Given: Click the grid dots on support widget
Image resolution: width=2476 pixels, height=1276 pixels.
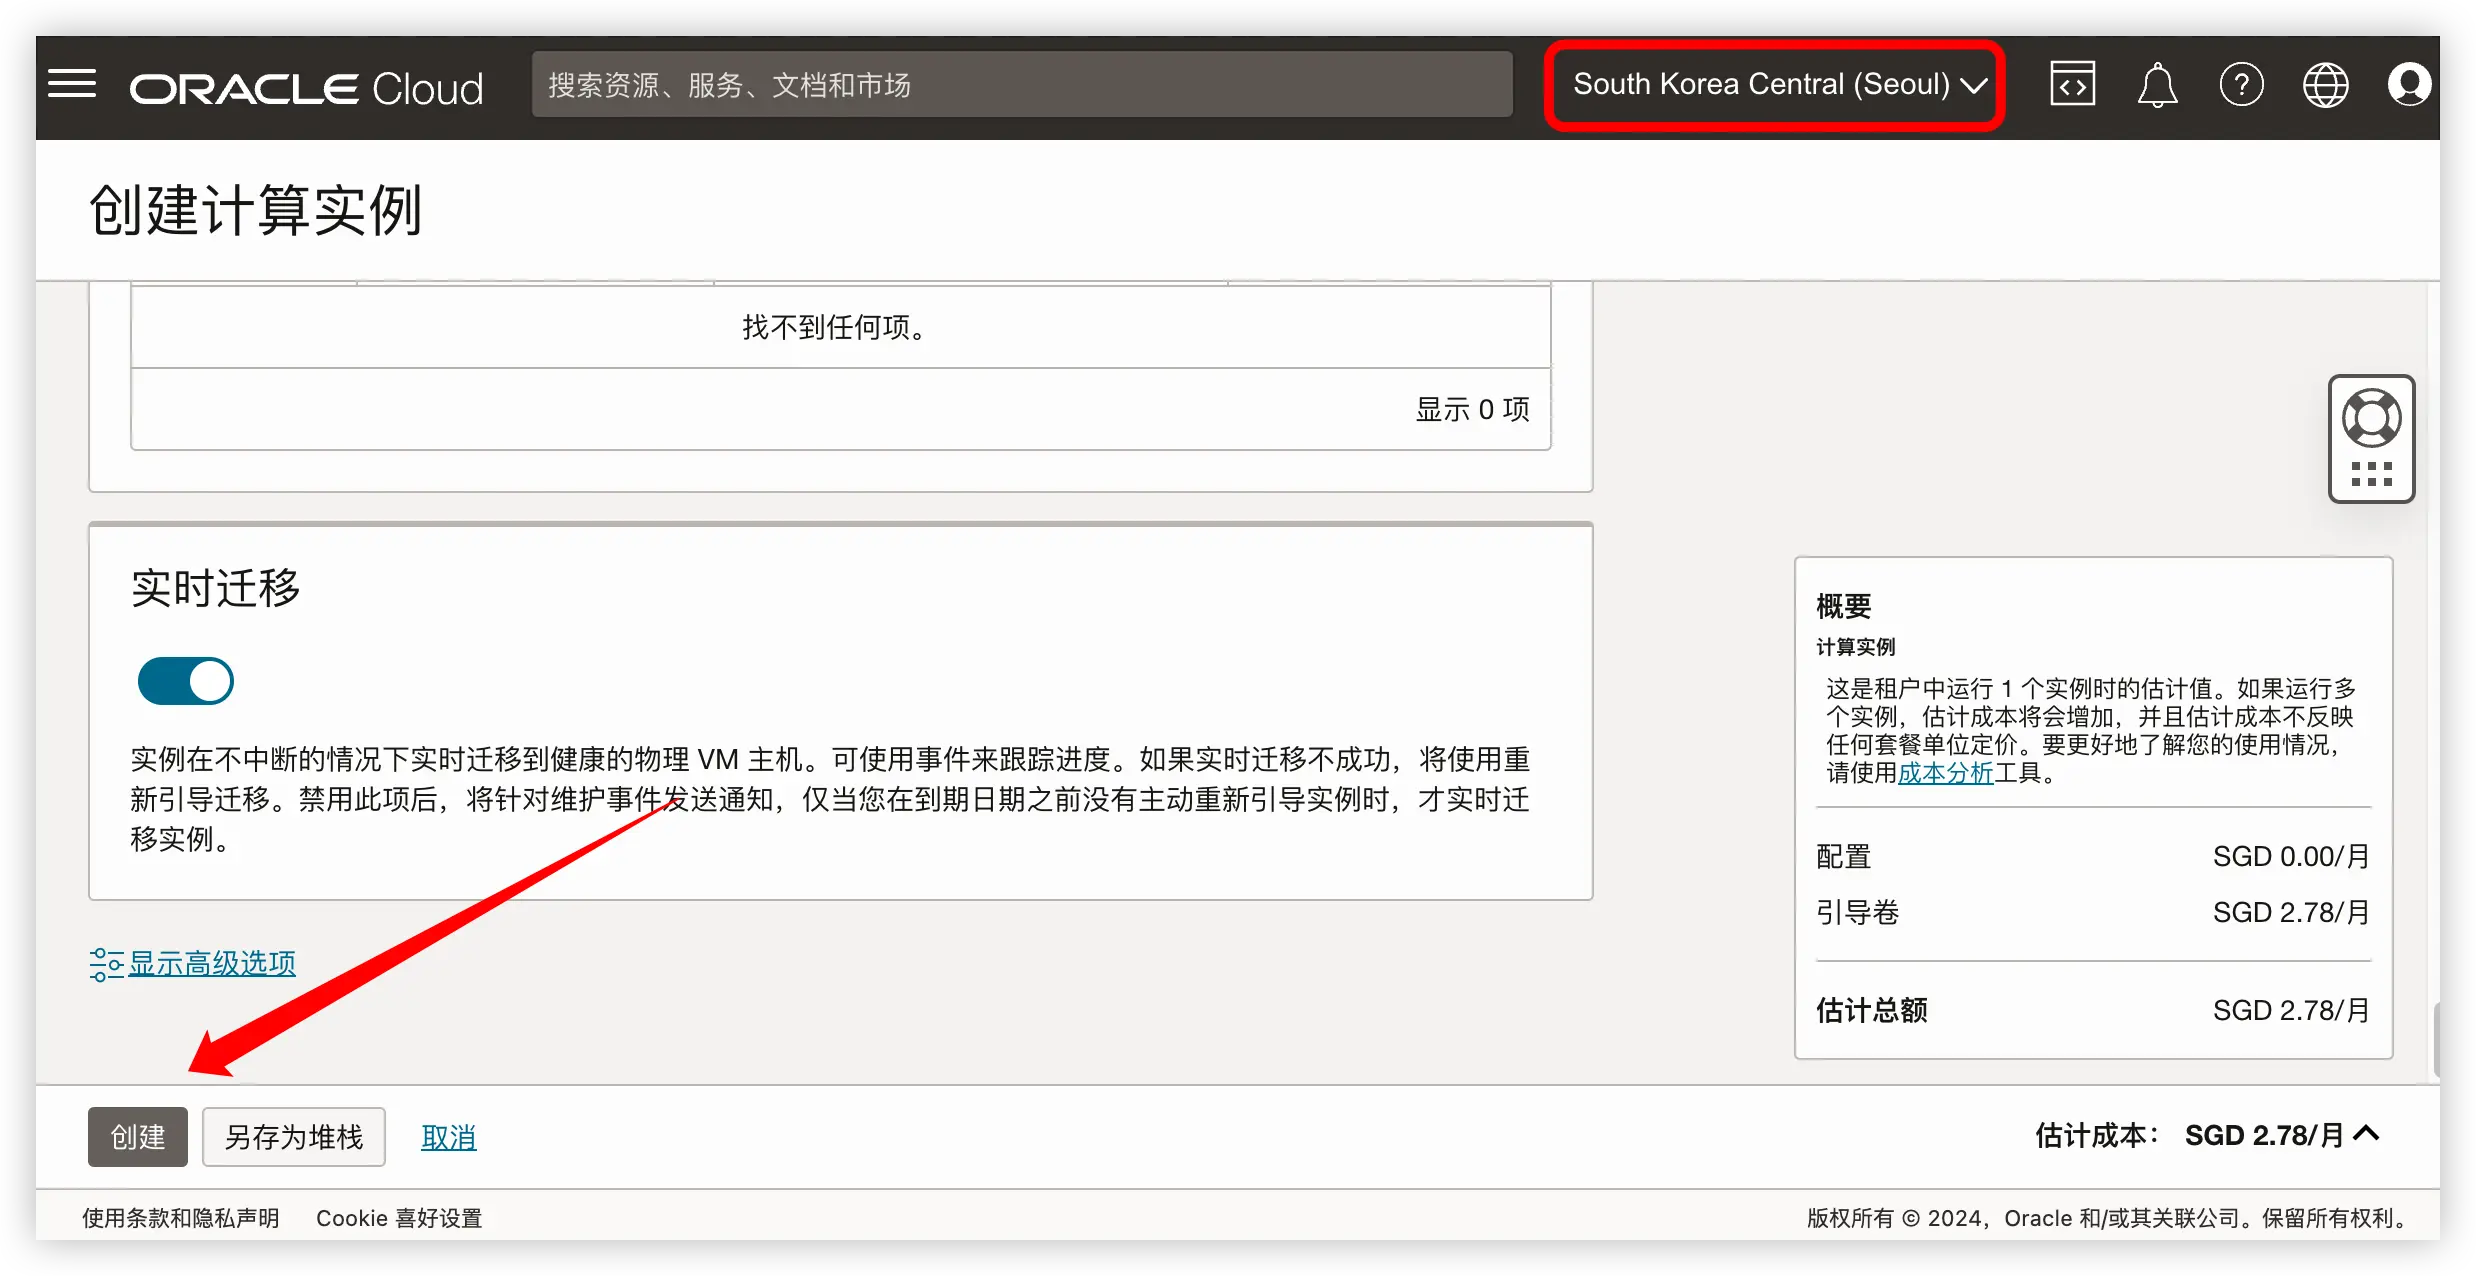Looking at the screenshot, I should tap(2372, 474).
